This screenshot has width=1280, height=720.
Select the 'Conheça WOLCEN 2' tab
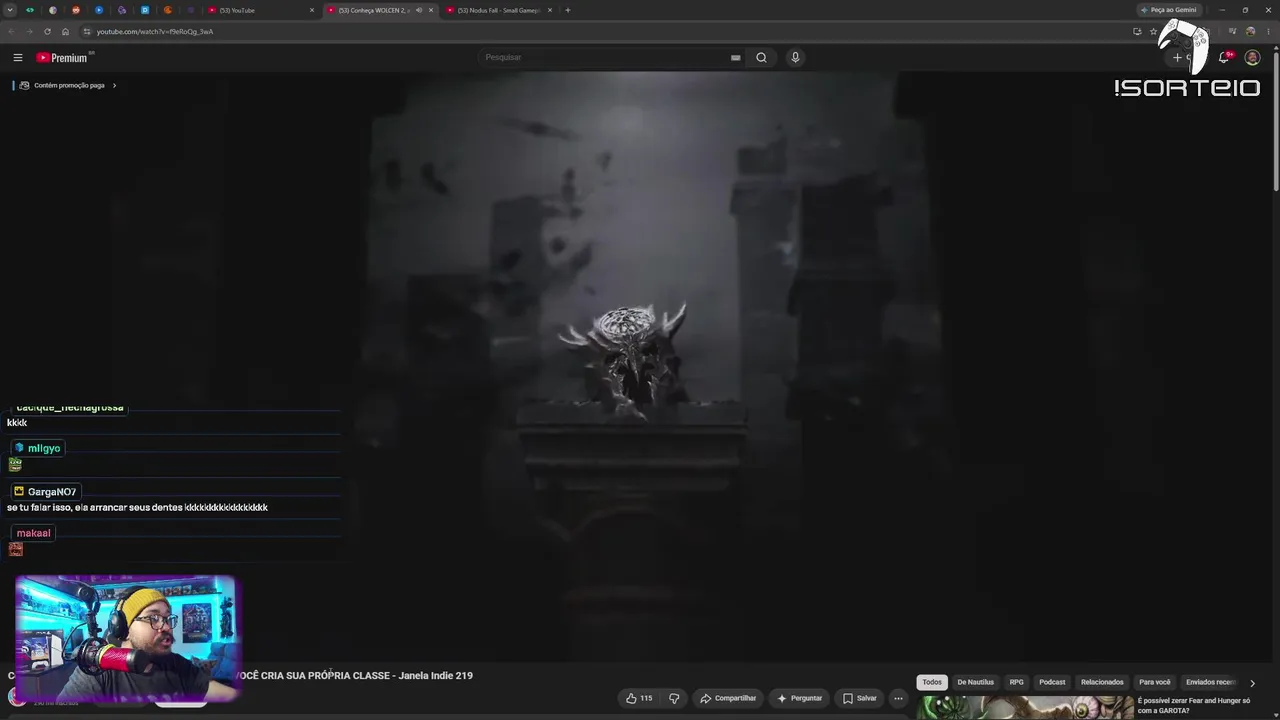point(380,10)
